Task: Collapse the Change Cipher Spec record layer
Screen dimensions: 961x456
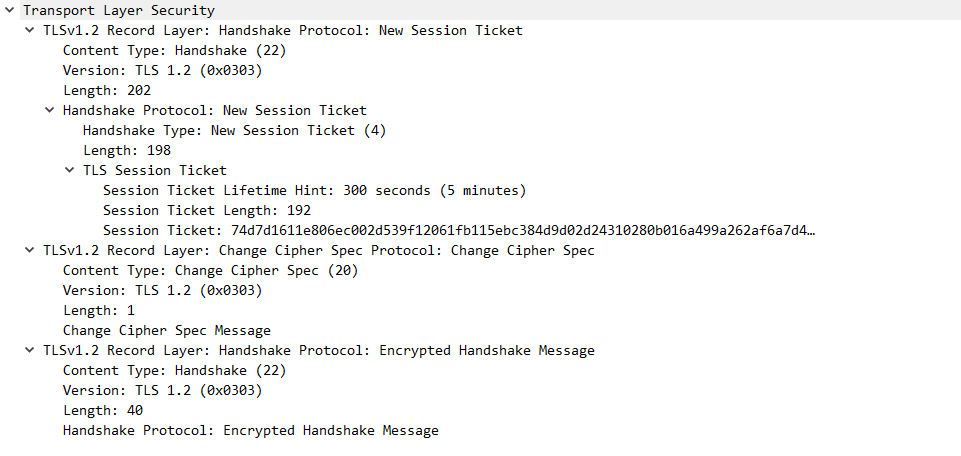Action: click(29, 250)
